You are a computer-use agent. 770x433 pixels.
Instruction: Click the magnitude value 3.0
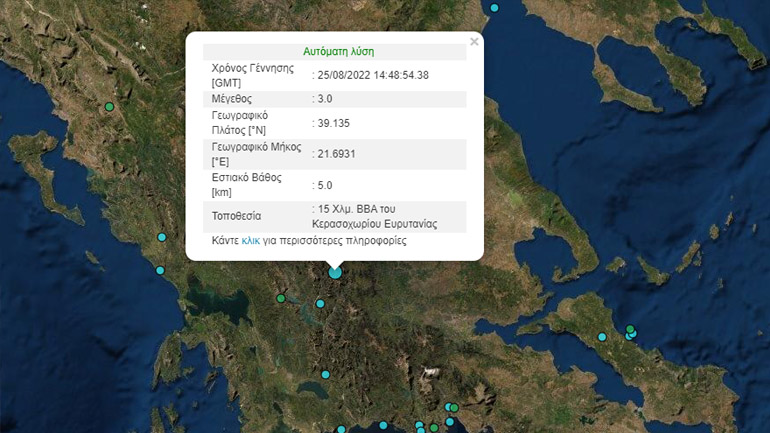point(325,99)
